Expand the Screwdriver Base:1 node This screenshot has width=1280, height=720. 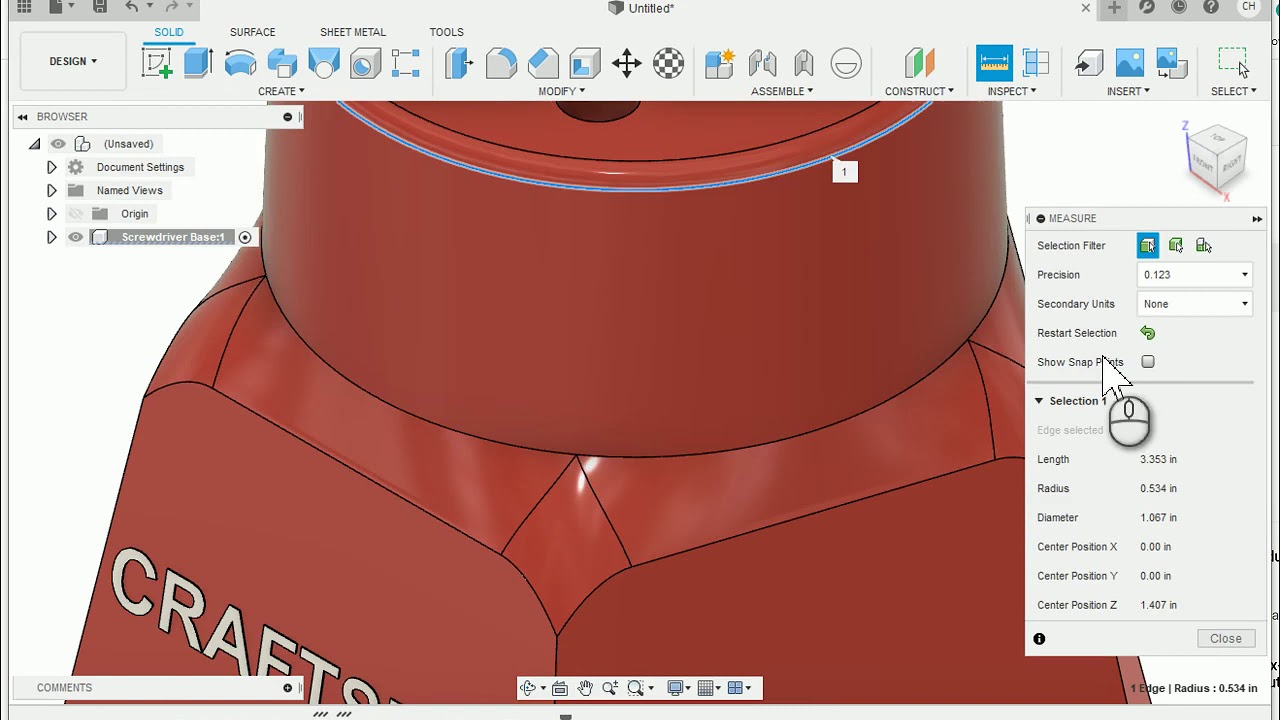51,237
